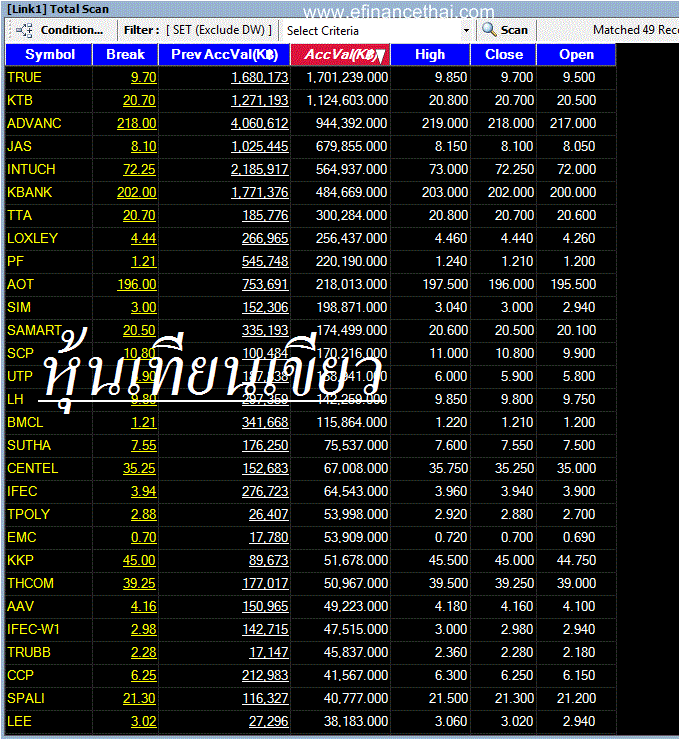Click Open value 44.750 for KKP
This screenshot has height=747, width=679.
[x=576, y=560]
